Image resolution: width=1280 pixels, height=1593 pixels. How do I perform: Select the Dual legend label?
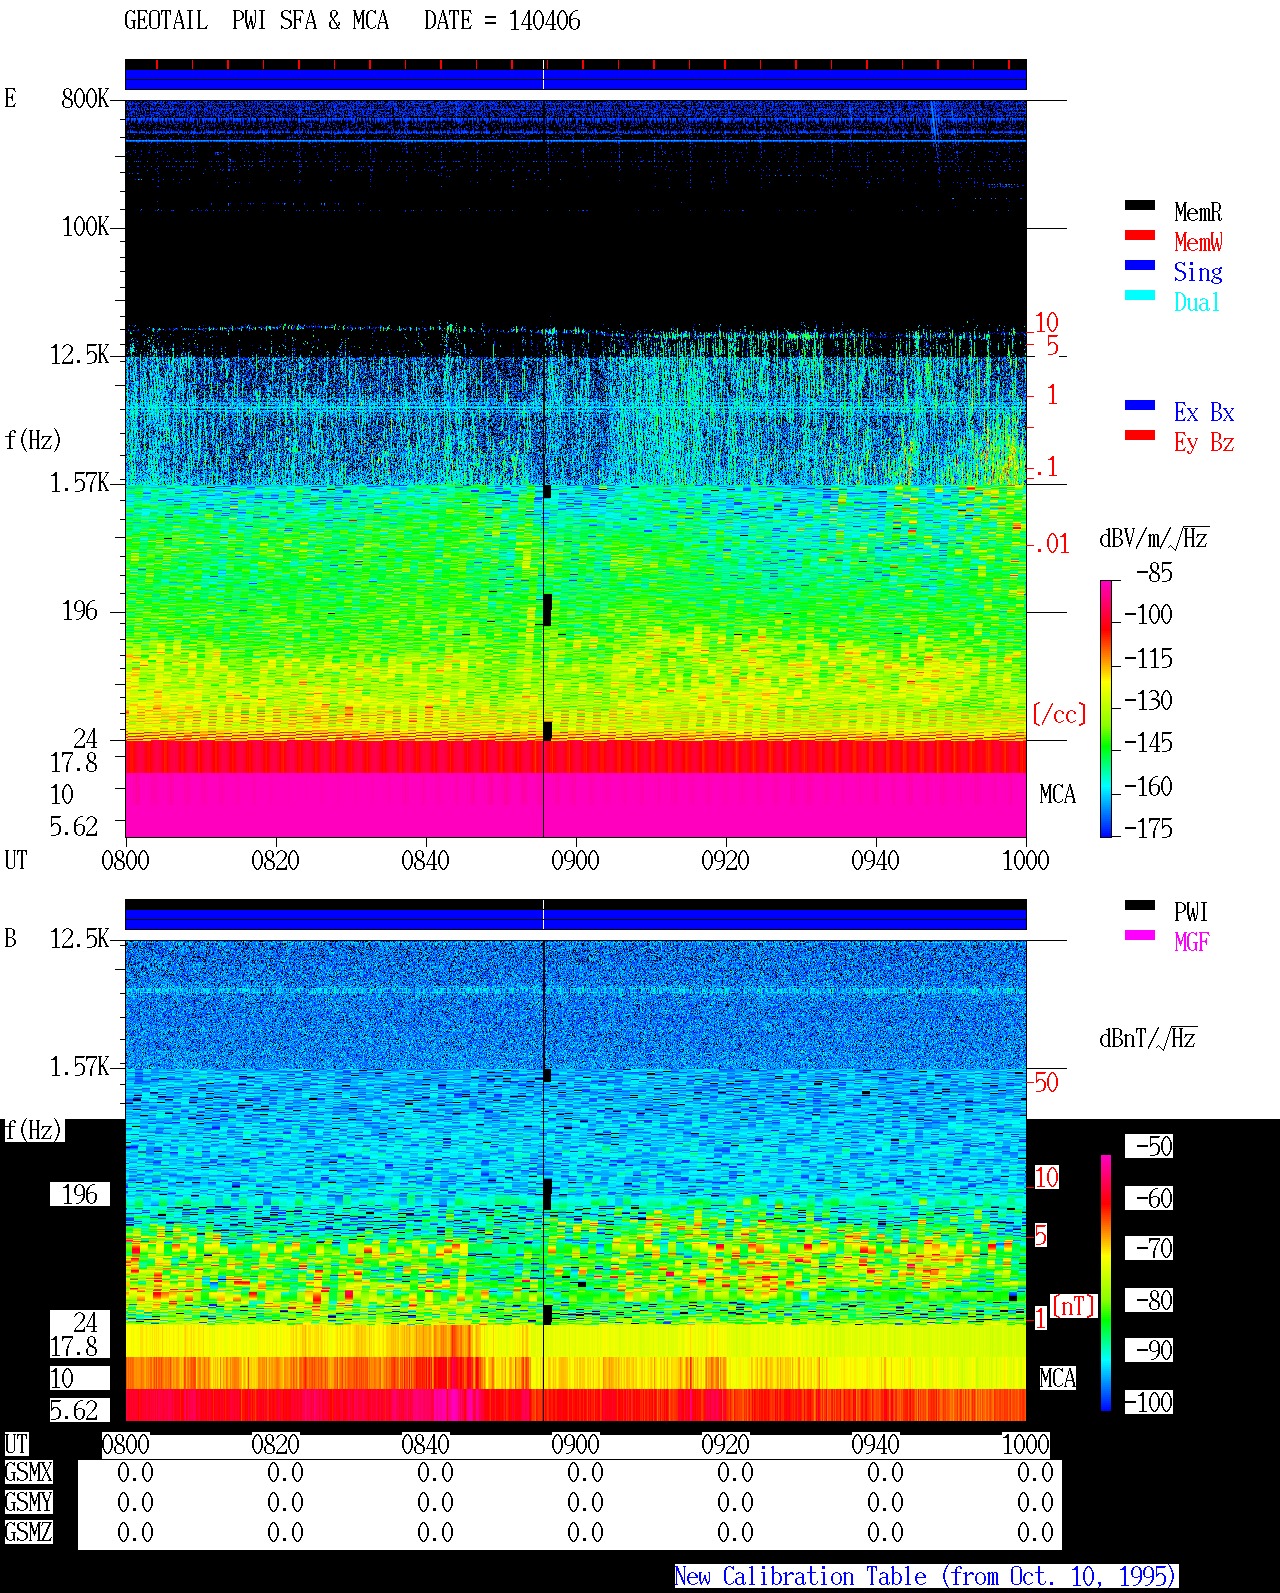point(1197,302)
